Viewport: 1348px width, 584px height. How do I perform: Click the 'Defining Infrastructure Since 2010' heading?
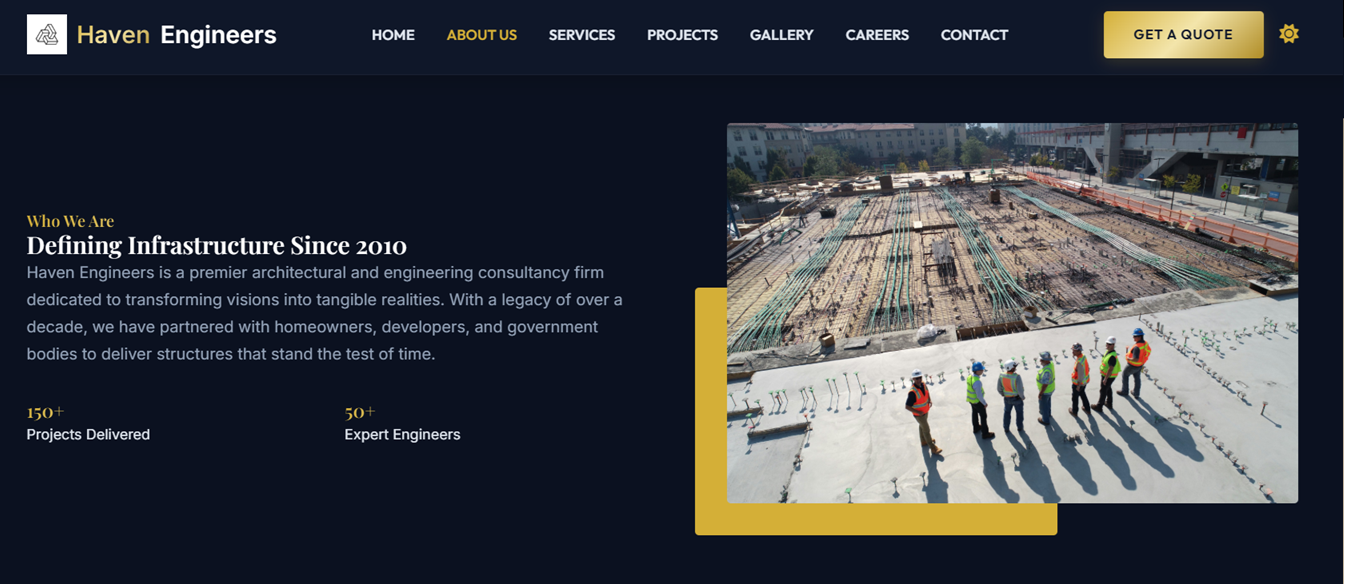[216, 245]
